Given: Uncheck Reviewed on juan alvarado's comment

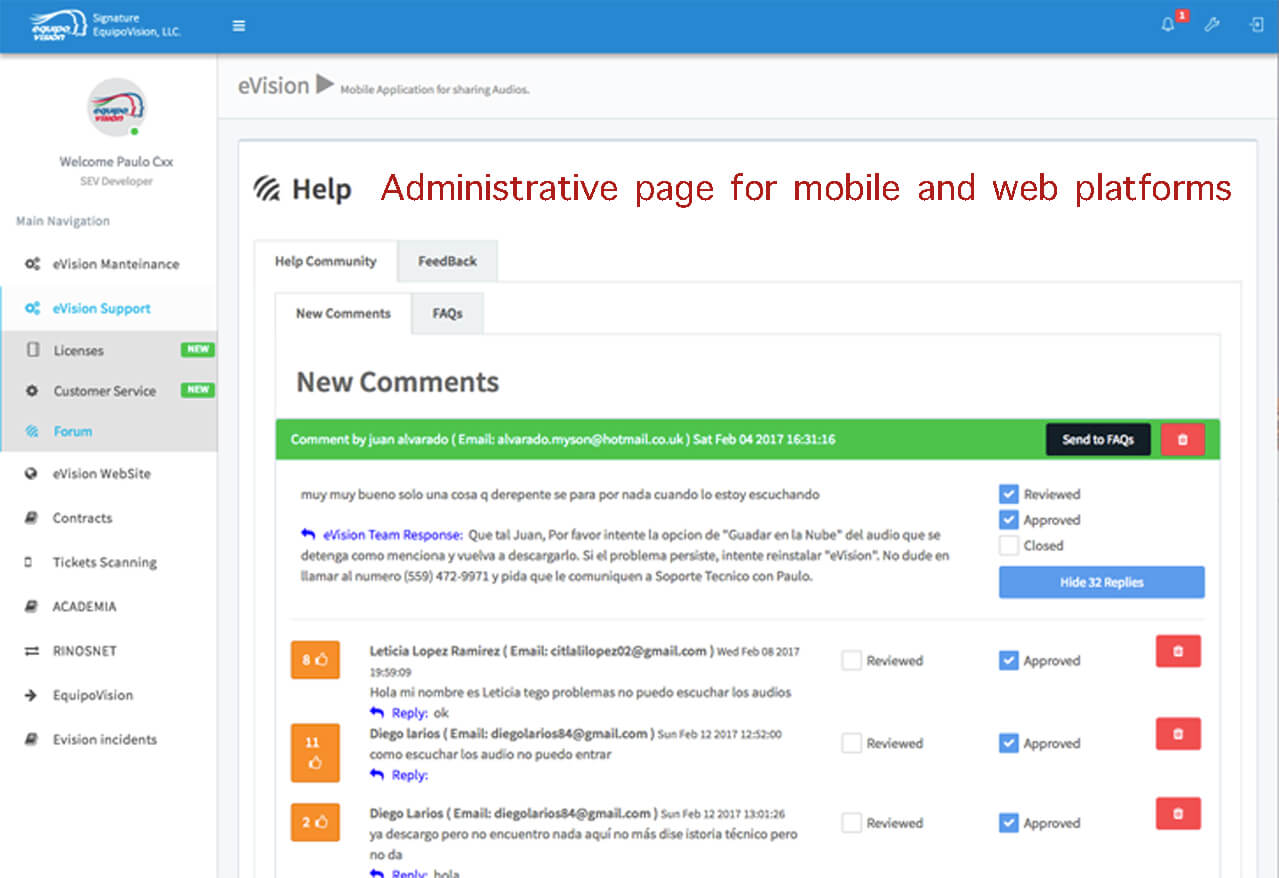Looking at the screenshot, I should [x=1009, y=494].
